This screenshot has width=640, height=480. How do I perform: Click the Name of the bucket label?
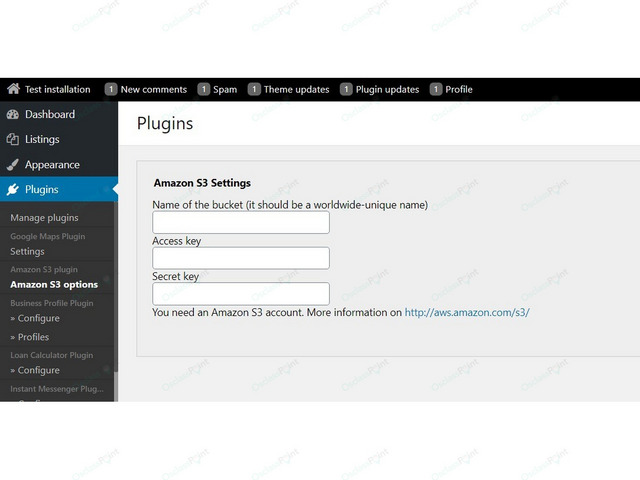290,205
